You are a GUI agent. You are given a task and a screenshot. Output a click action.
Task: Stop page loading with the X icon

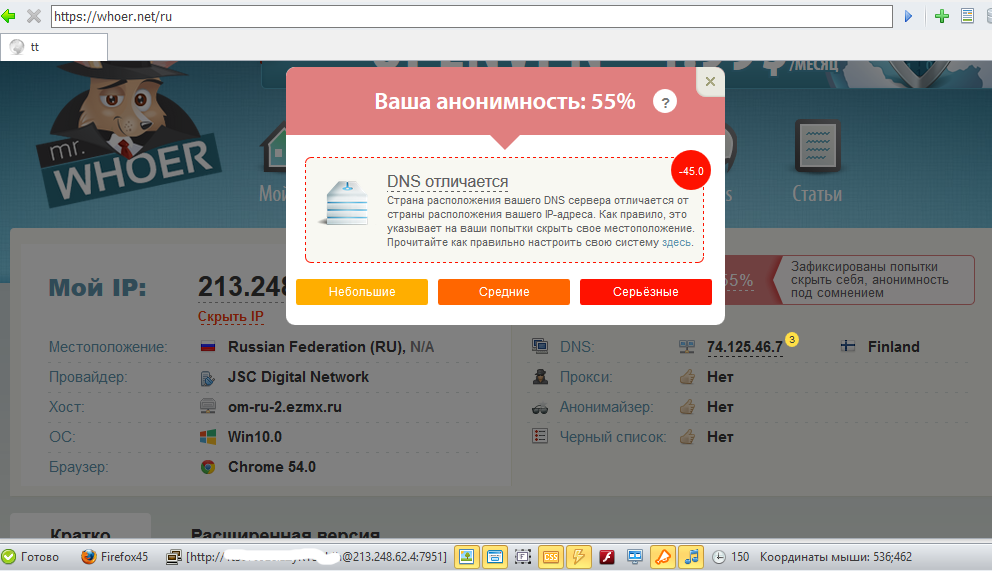[33, 16]
